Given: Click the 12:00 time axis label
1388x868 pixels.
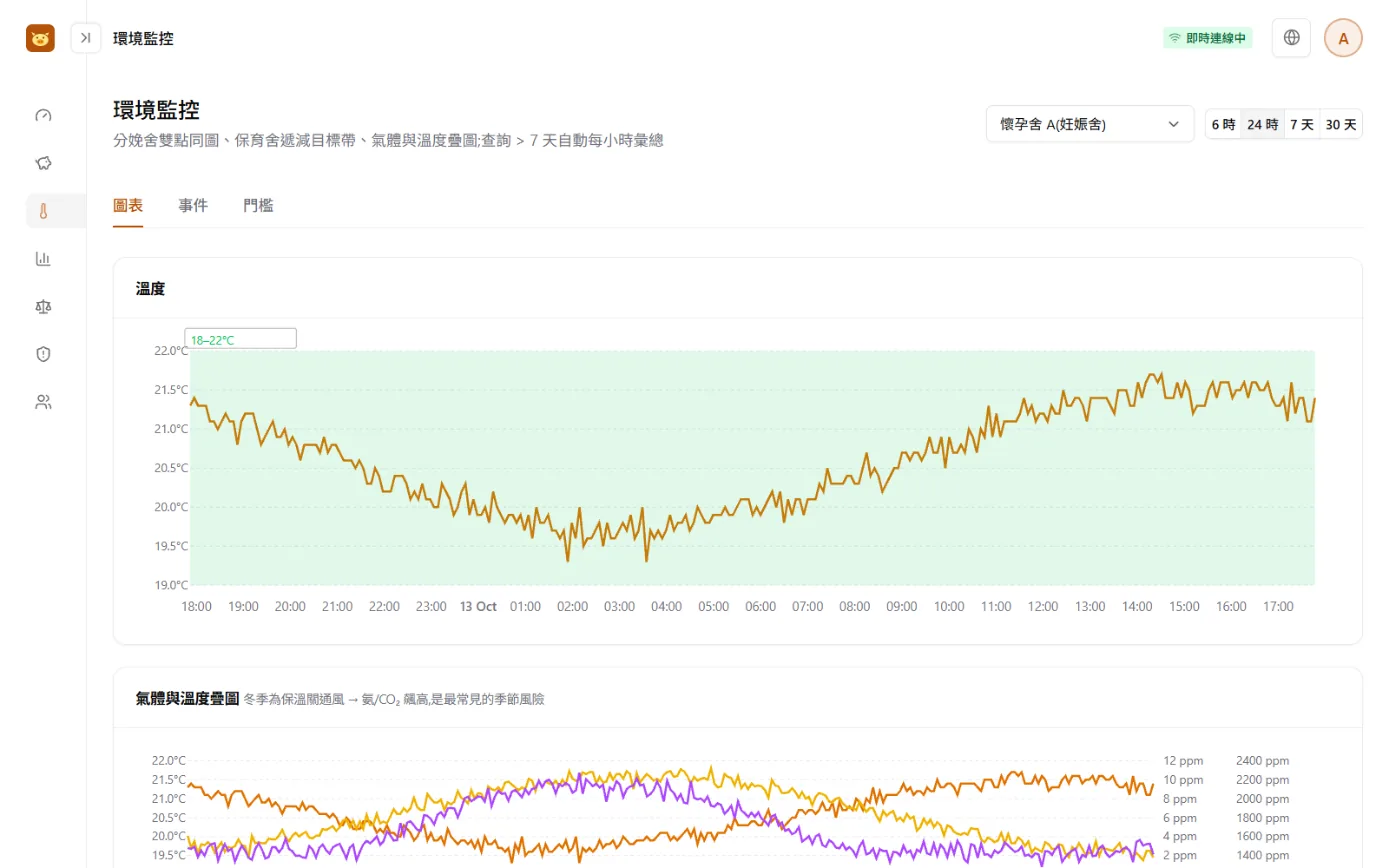Looking at the screenshot, I should (1043, 607).
